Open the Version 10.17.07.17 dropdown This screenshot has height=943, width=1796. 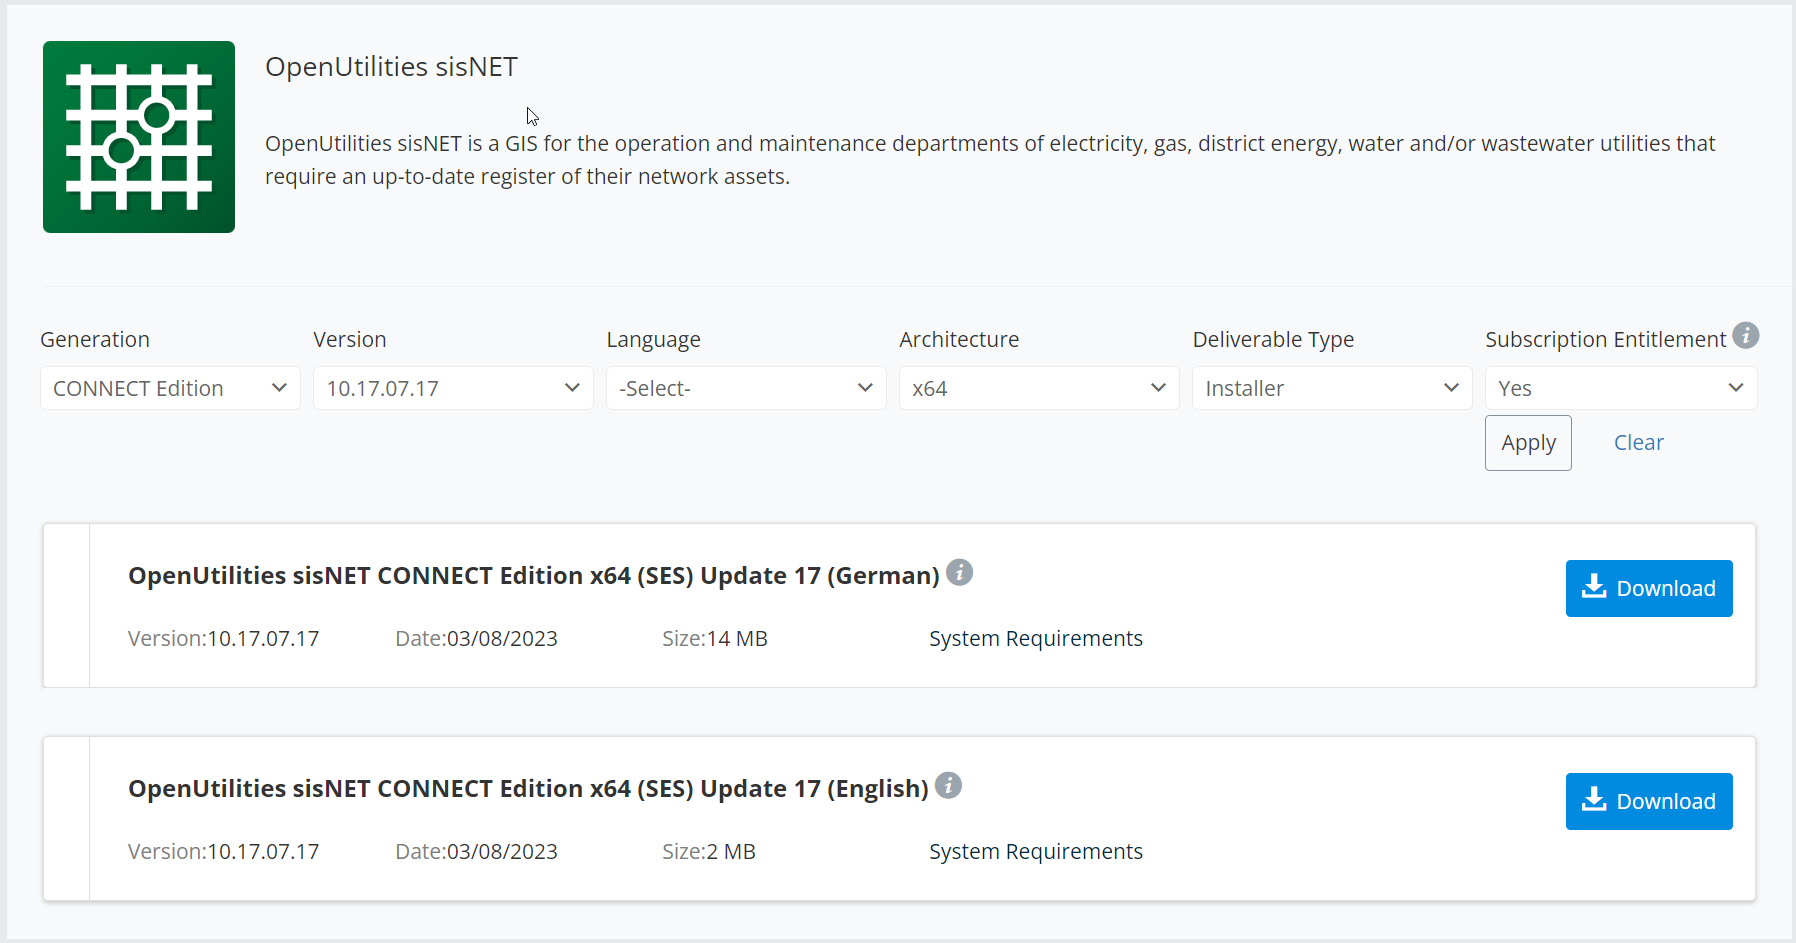click(453, 388)
